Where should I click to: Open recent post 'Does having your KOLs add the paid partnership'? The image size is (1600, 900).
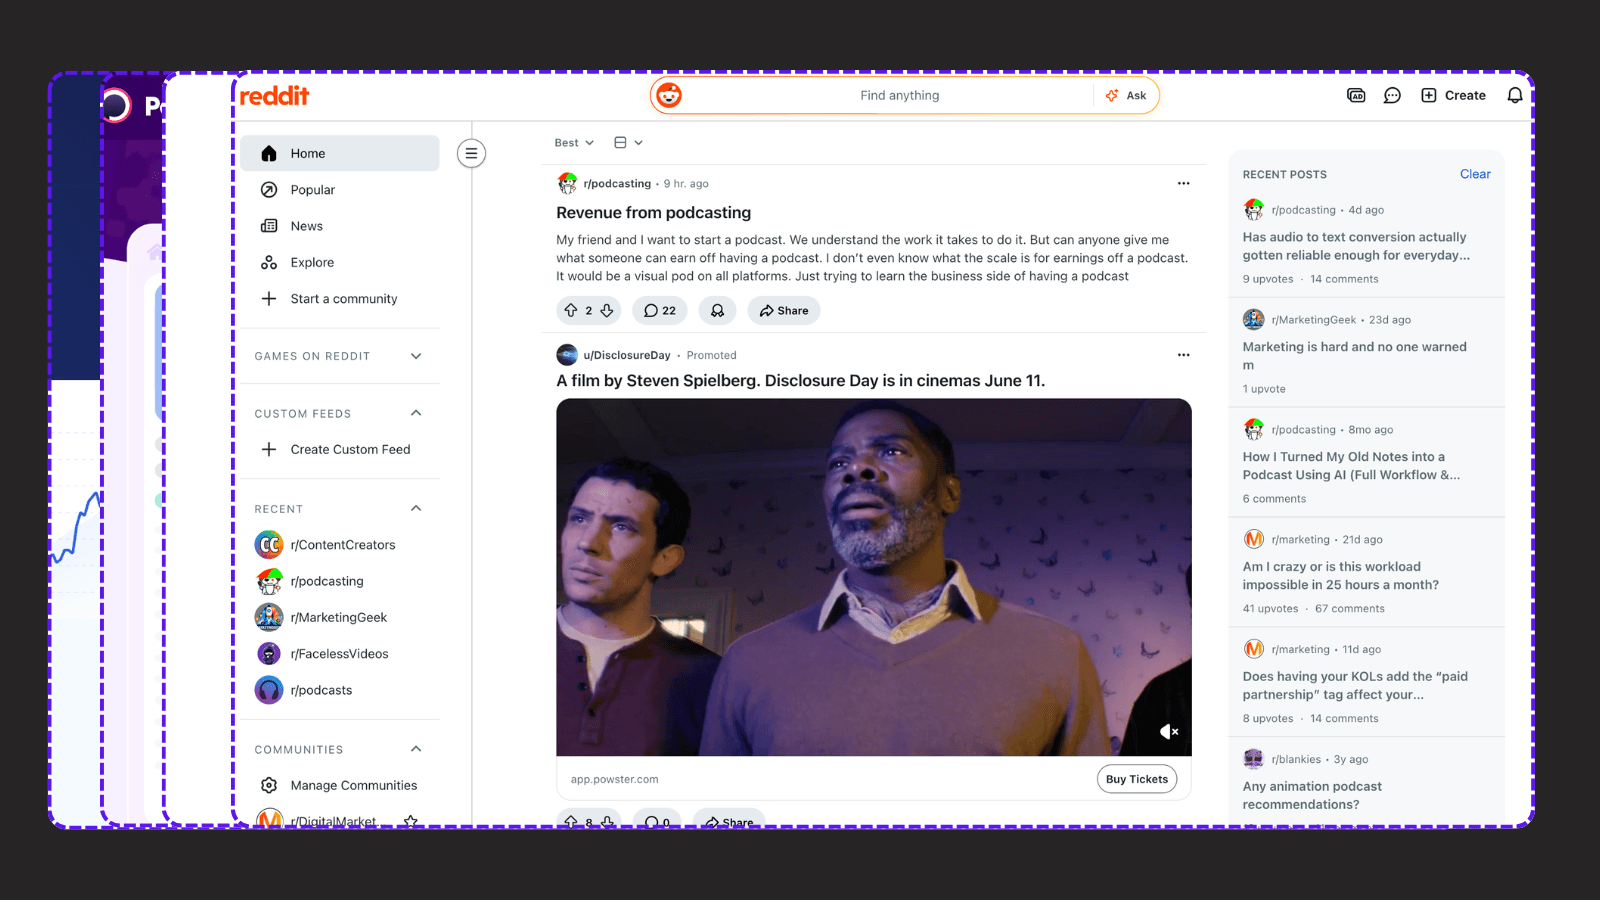click(1355, 686)
